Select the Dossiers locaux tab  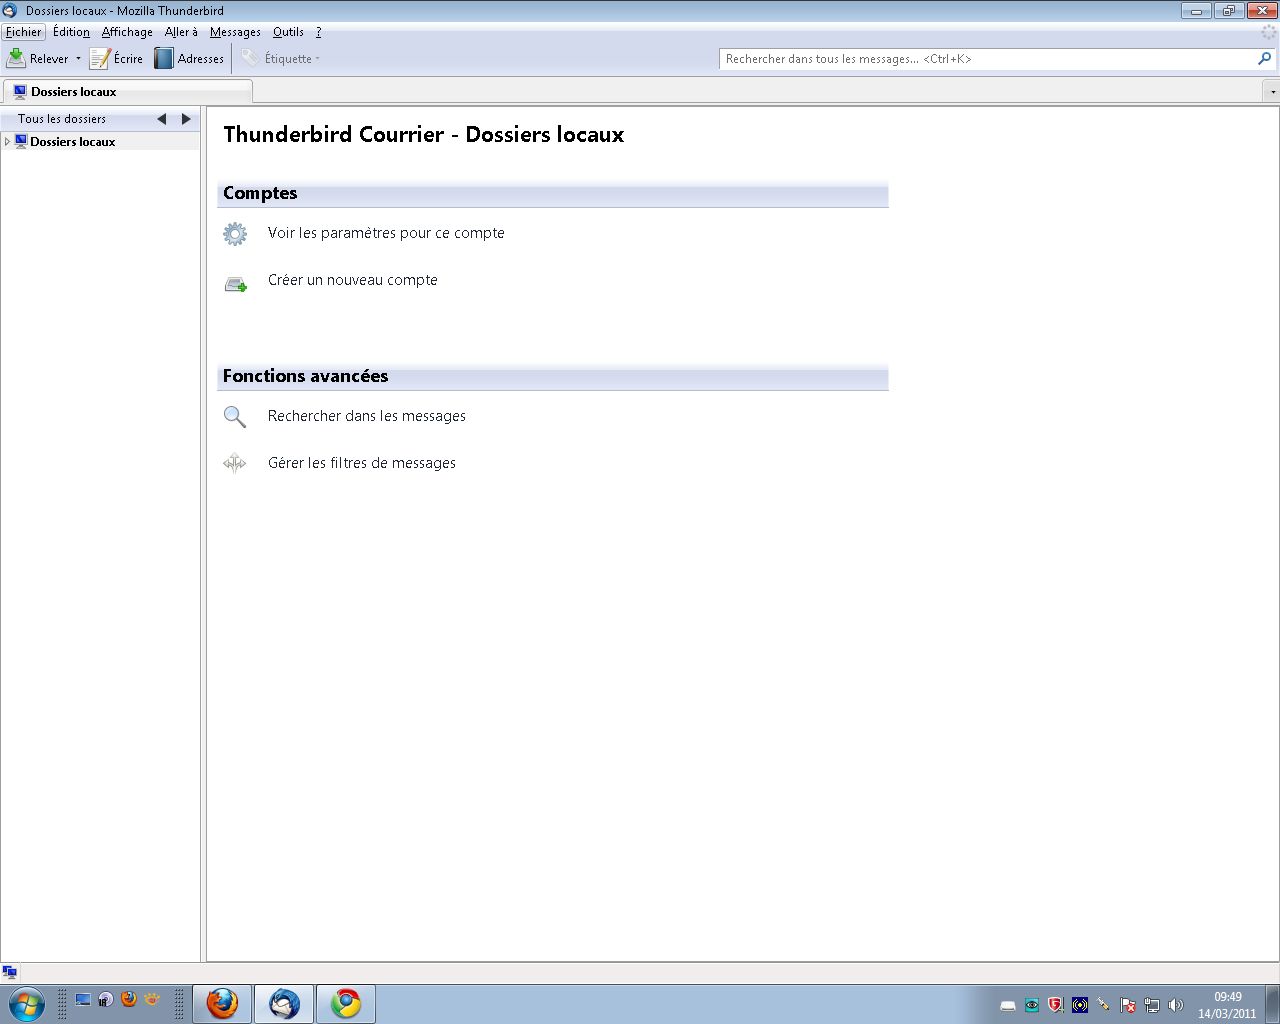coord(128,91)
